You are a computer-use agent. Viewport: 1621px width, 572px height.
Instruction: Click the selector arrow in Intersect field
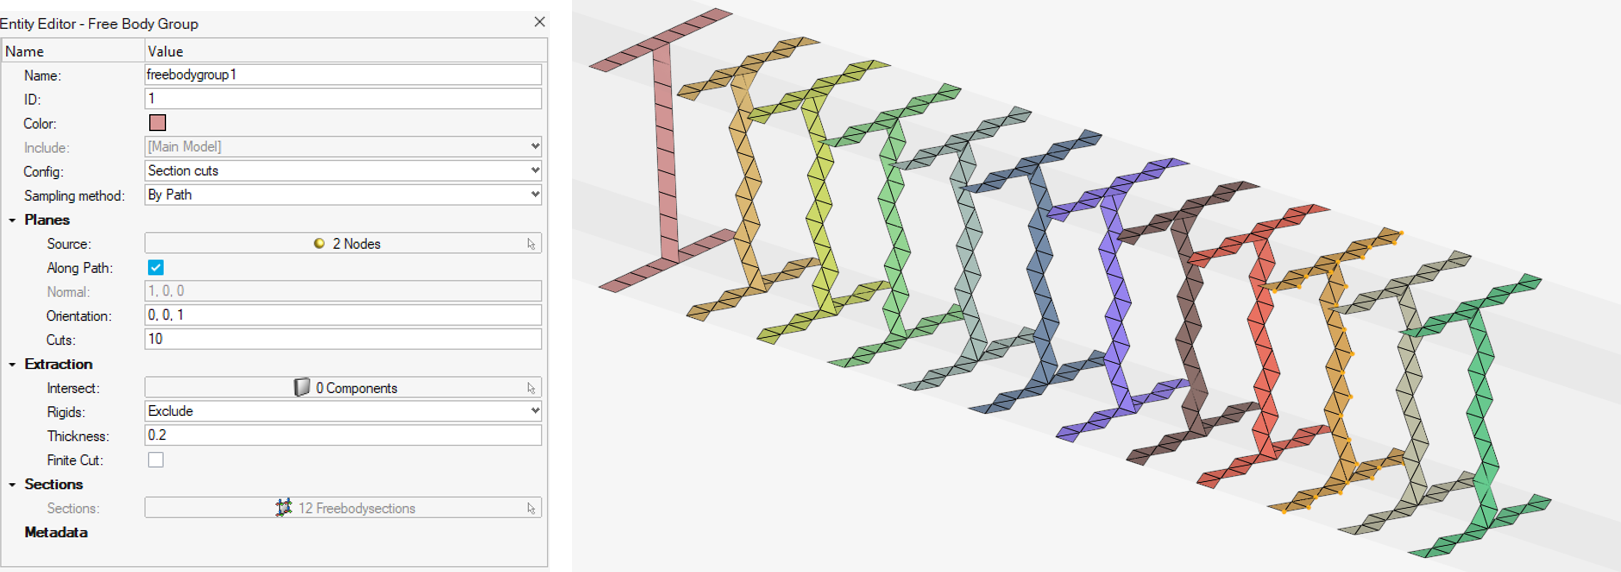[531, 388]
